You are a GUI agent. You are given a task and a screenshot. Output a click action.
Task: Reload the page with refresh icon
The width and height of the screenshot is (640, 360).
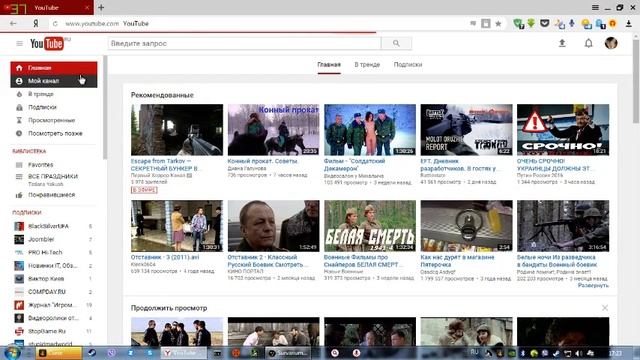pyautogui.click(x=55, y=24)
